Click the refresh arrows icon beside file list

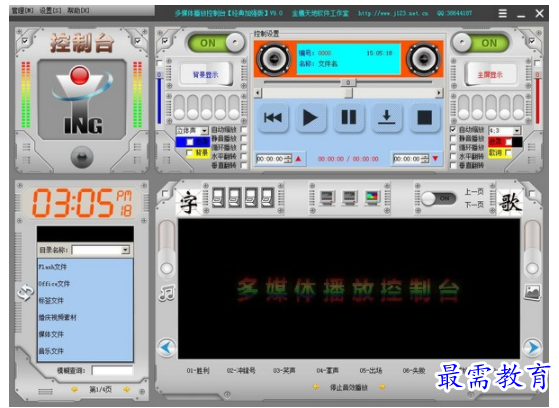click(25, 293)
